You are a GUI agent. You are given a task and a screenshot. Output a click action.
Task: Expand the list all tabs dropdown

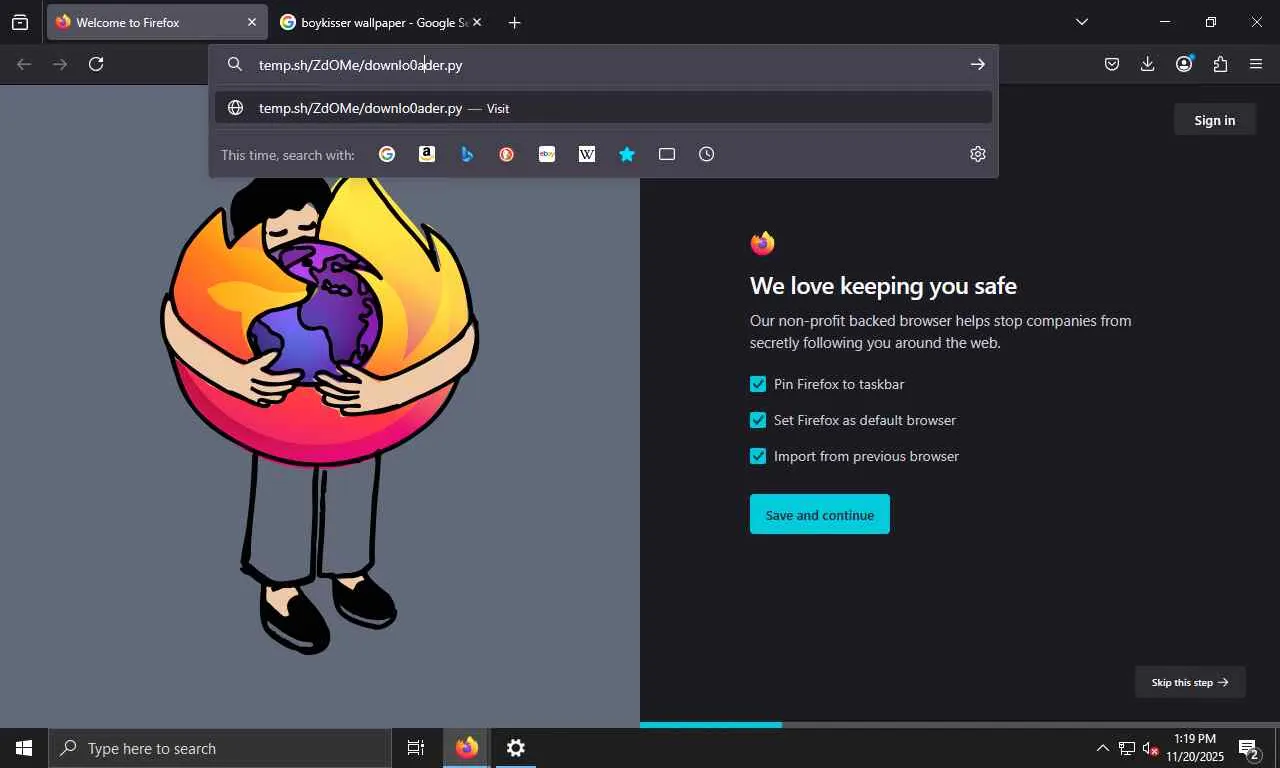tap(1081, 22)
